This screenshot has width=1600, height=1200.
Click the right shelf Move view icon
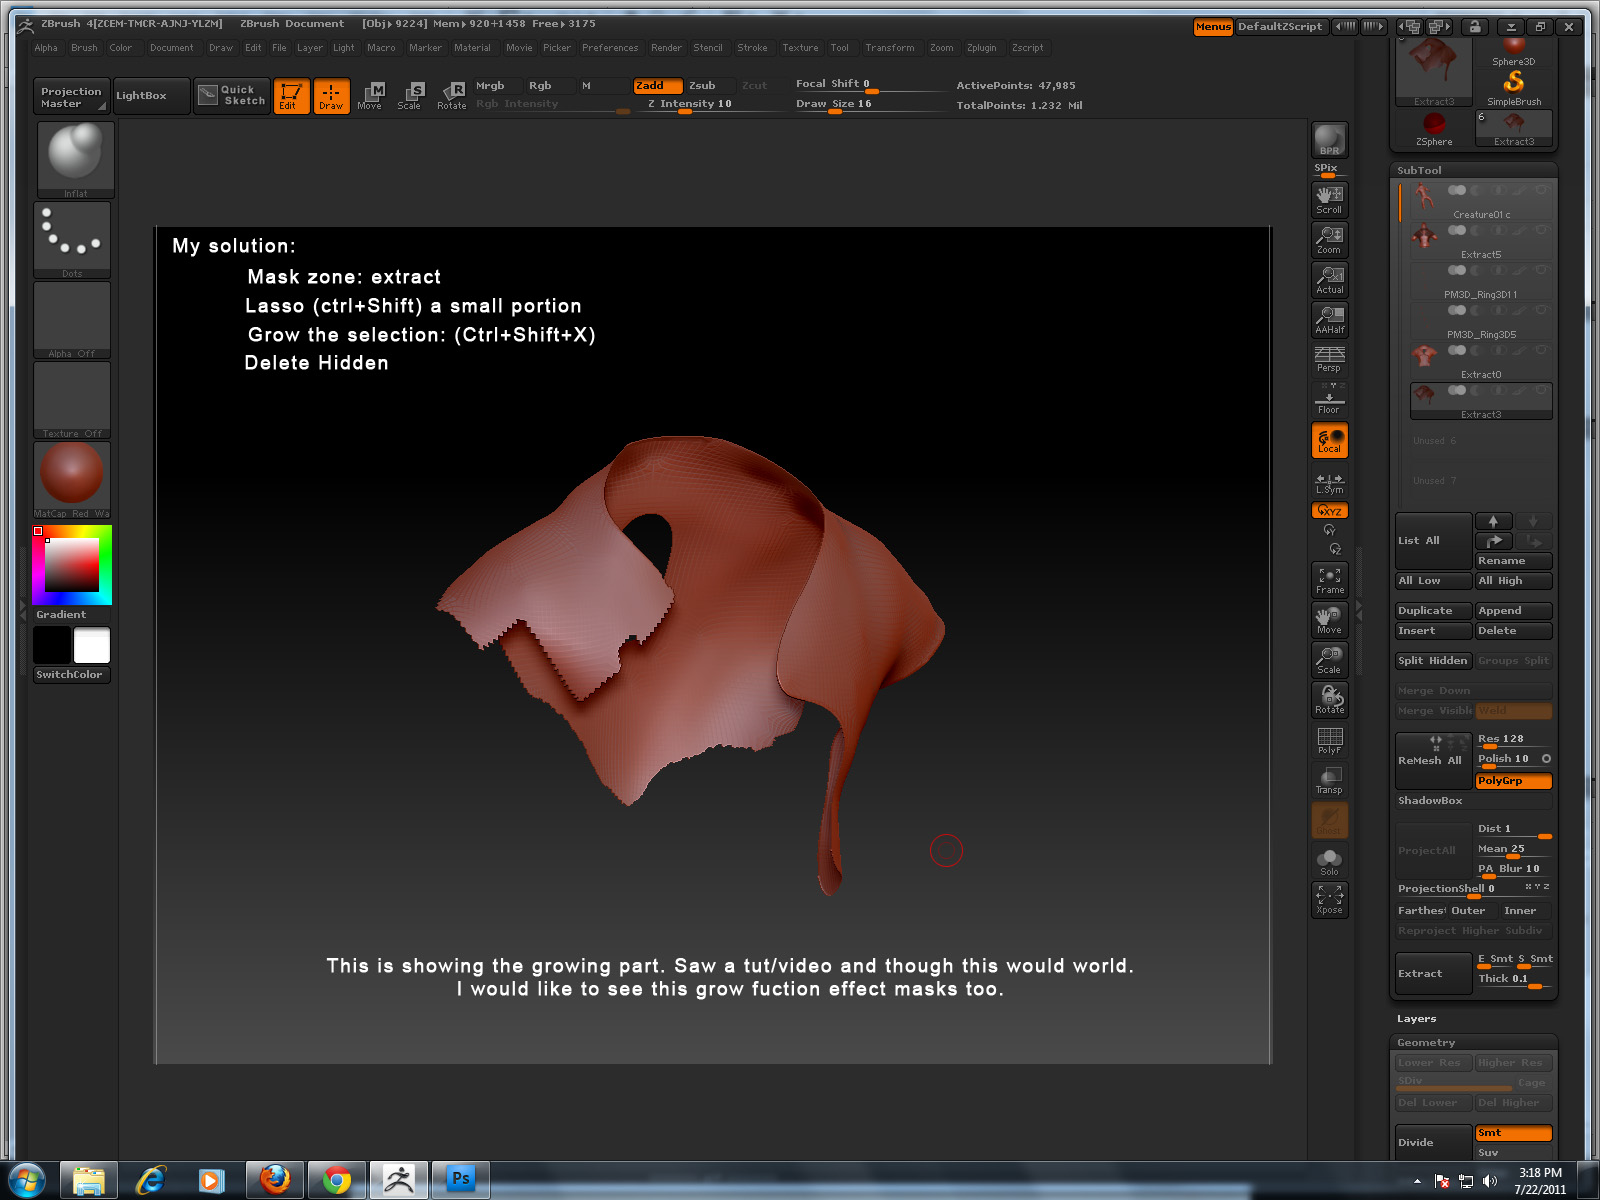point(1329,621)
